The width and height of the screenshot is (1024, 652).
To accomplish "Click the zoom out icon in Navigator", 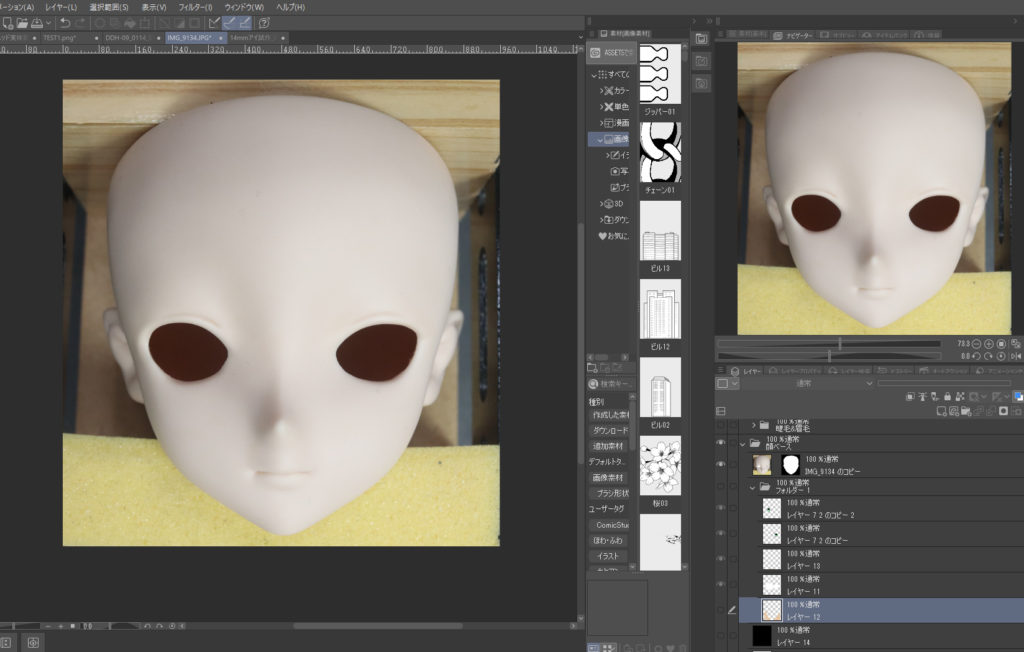I will (x=976, y=343).
